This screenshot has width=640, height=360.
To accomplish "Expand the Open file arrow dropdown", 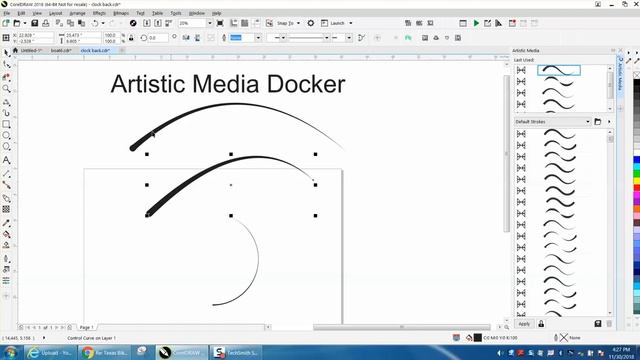I will 24,23.
